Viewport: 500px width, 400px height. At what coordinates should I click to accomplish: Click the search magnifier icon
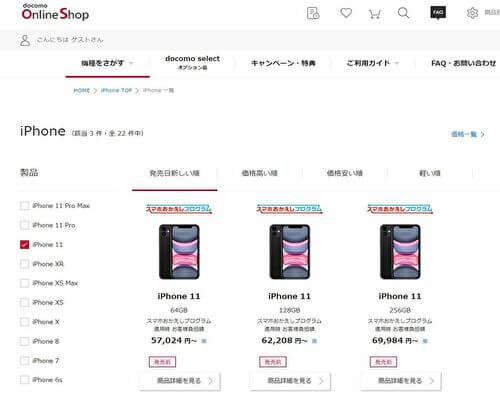tap(403, 13)
